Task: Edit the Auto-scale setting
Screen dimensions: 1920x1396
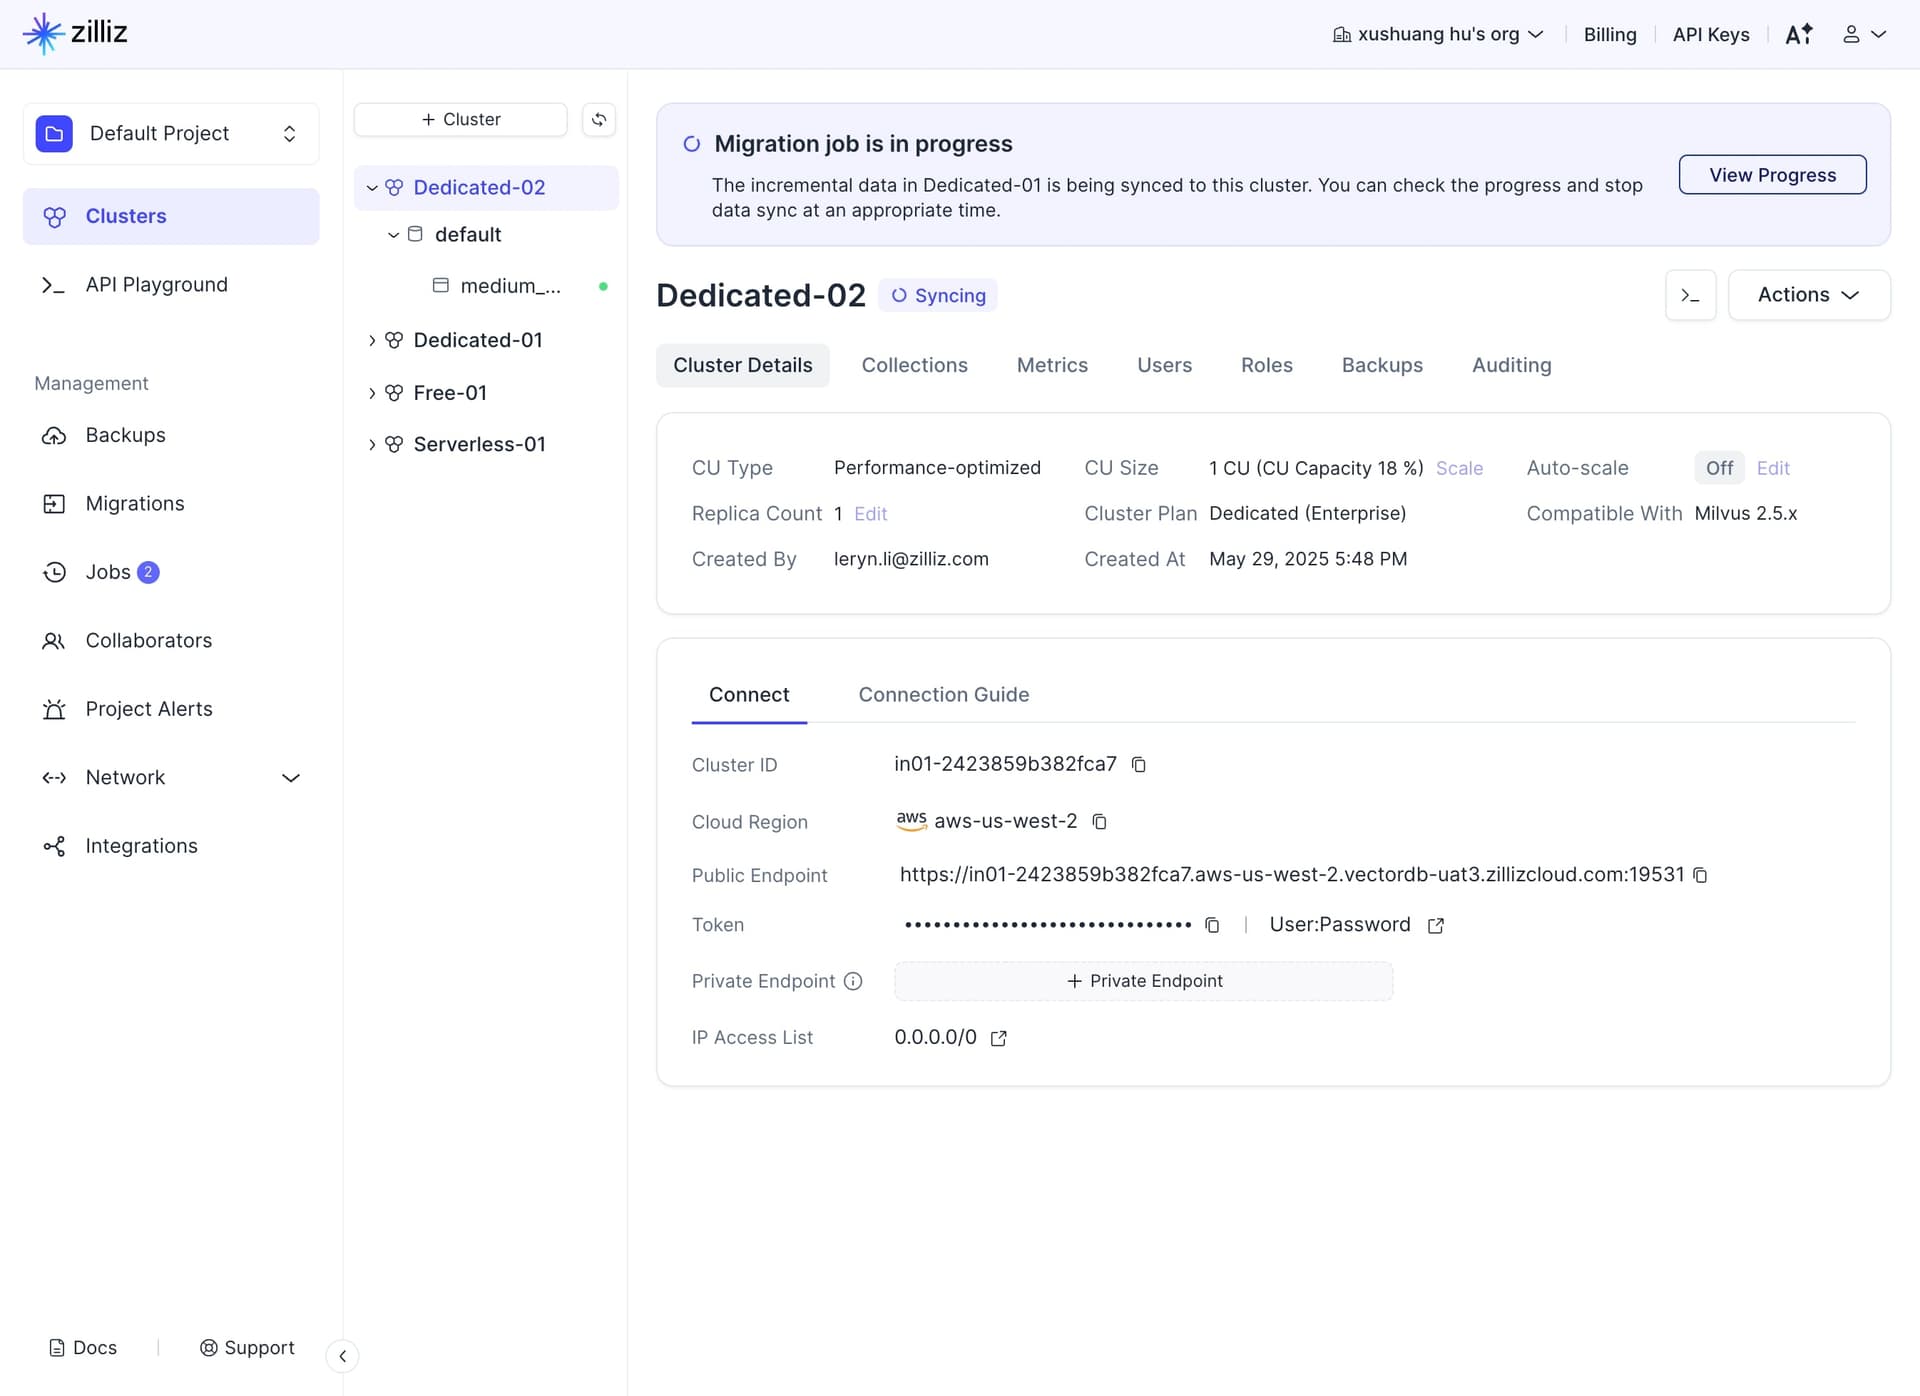Action: [x=1772, y=468]
